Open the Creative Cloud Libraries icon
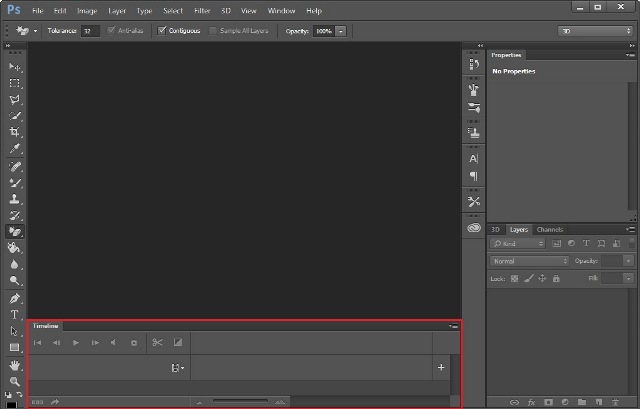640x409 pixels. click(474, 228)
